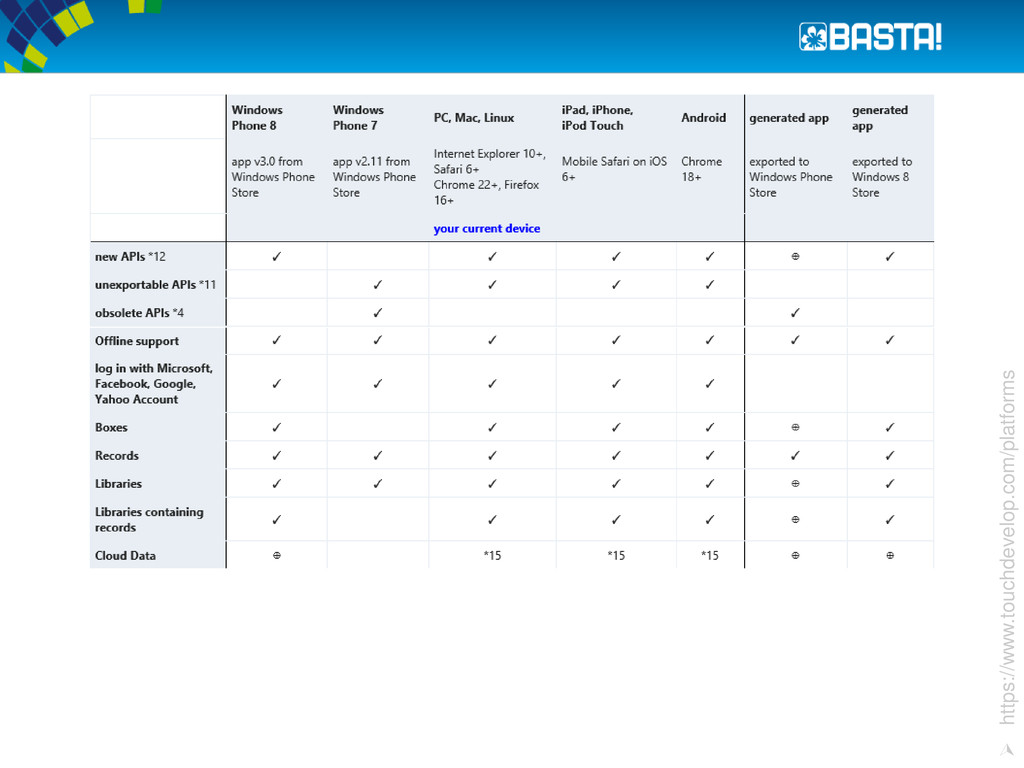Click new APIs checkmark under Windows Phone 8
Viewport: 1024px width, 768px height.
[x=276, y=257]
